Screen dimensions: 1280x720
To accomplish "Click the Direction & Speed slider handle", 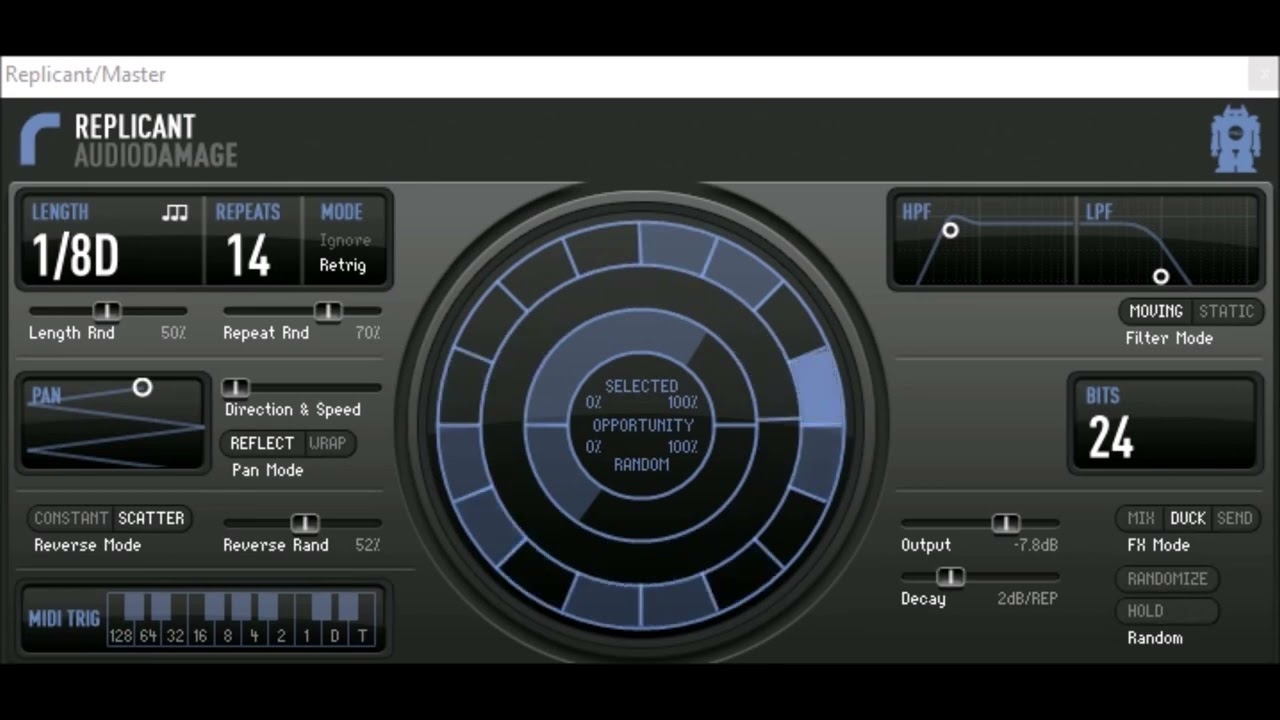I will pyautogui.click(x=235, y=387).
